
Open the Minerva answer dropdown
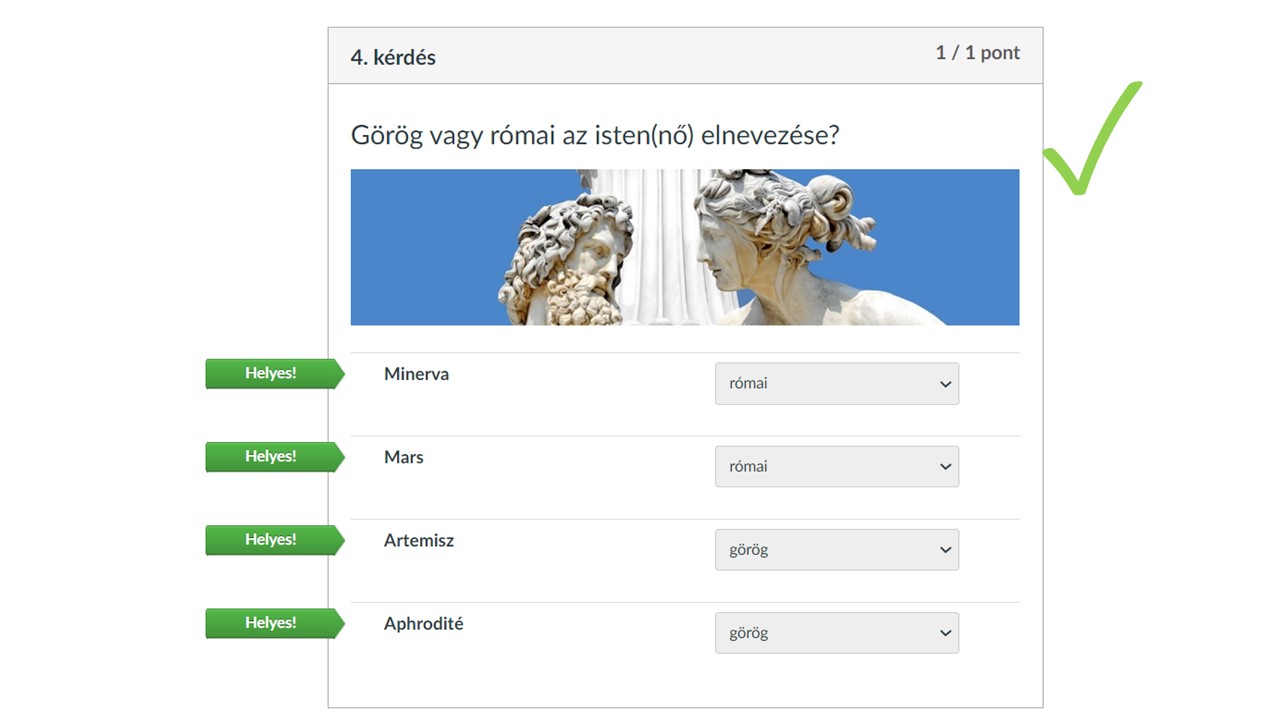pos(837,384)
